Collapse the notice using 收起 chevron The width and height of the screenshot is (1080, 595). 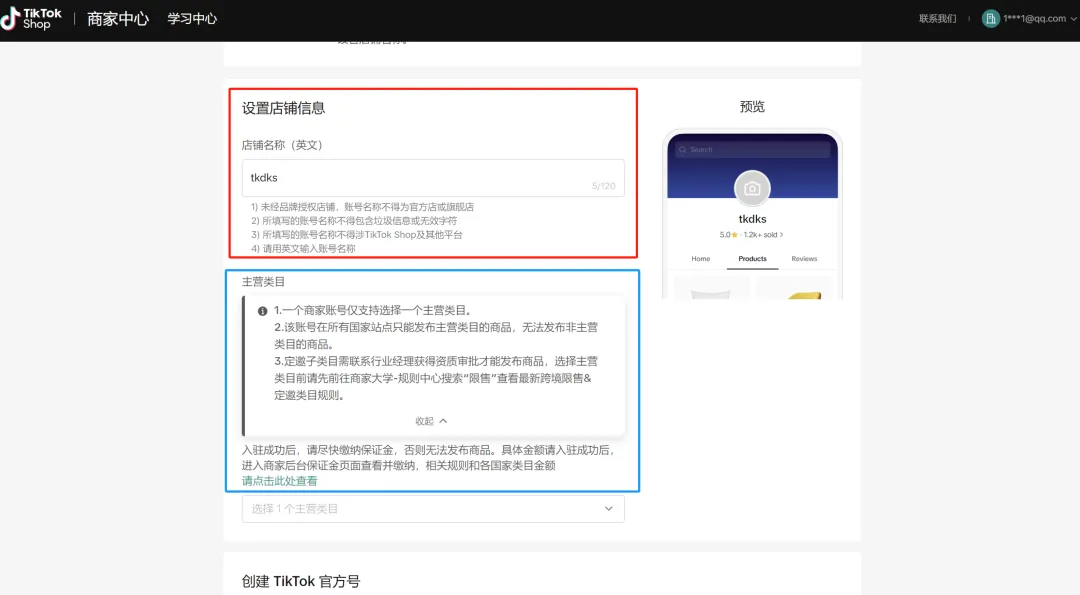pyautogui.click(x=430, y=421)
